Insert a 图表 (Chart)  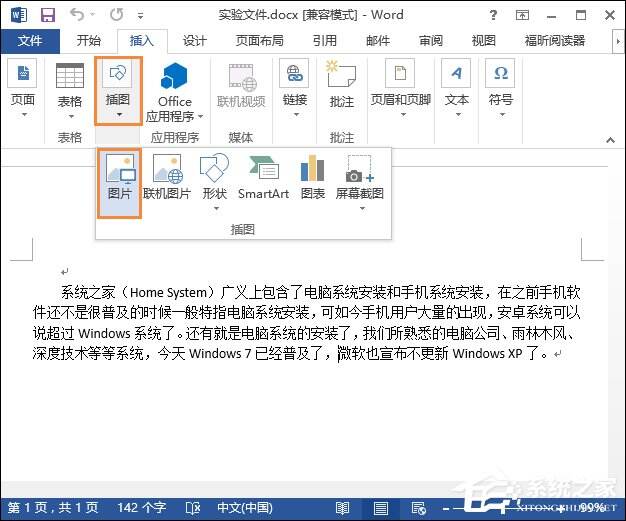(x=313, y=177)
